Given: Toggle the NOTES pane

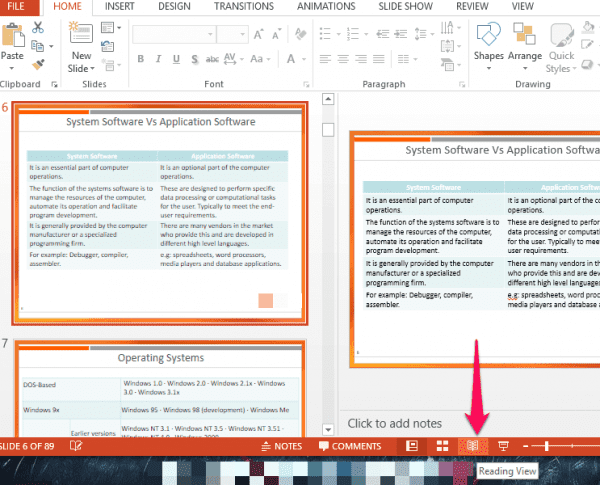Looking at the screenshot, I should point(281,446).
